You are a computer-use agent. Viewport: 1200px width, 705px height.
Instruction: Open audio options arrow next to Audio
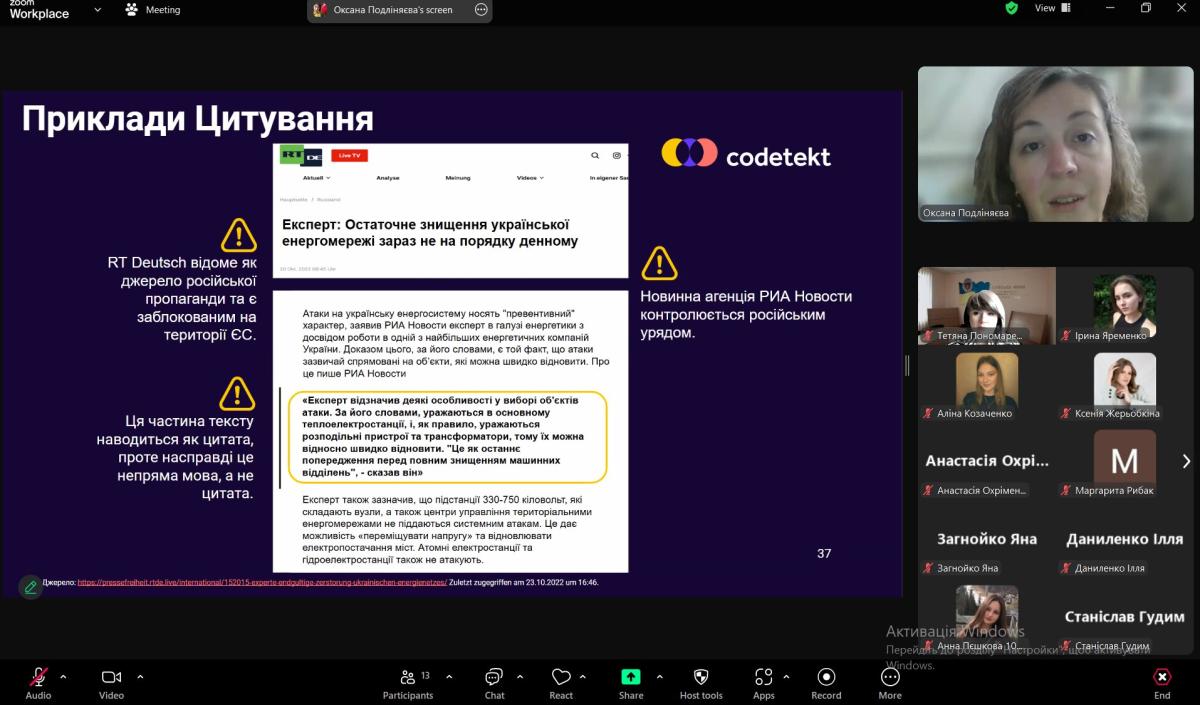point(63,676)
